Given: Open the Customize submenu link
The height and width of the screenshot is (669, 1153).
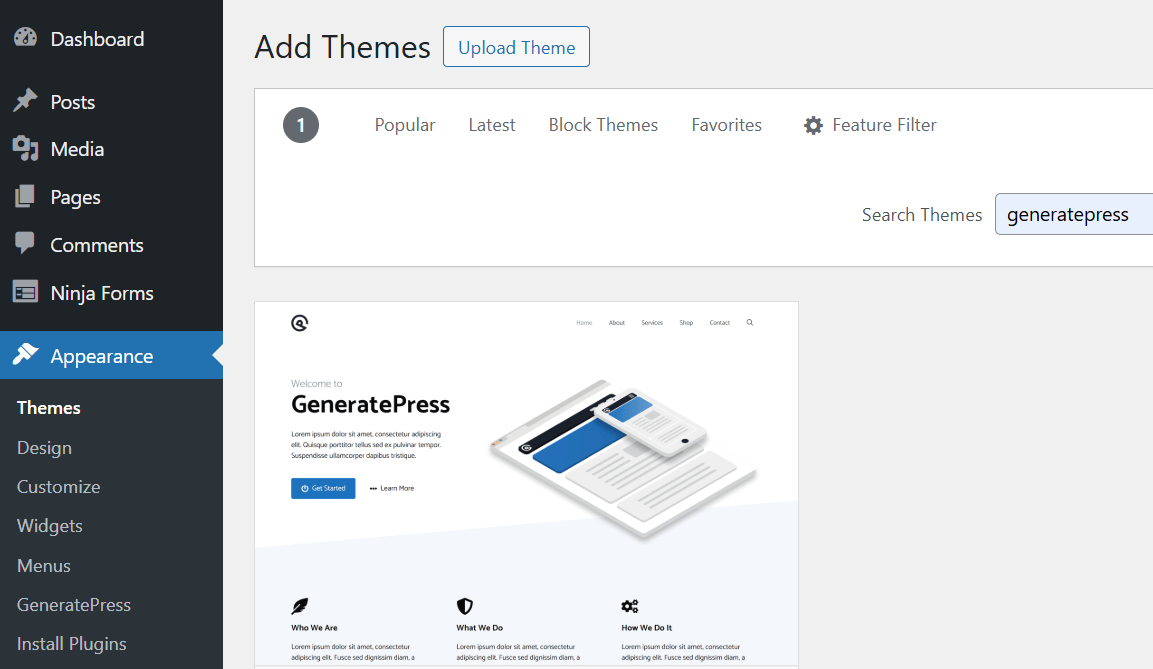Looking at the screenshot, I should (x=59, y=487).
